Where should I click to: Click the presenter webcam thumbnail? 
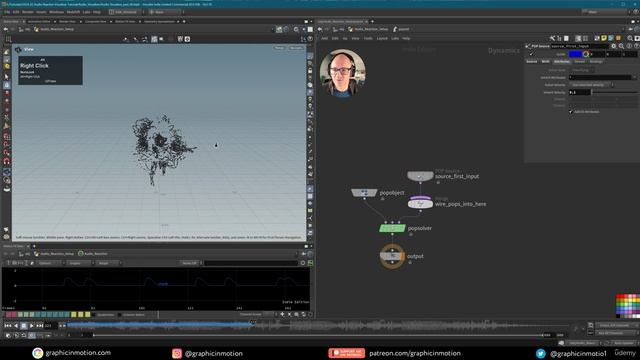click(343, 73)
